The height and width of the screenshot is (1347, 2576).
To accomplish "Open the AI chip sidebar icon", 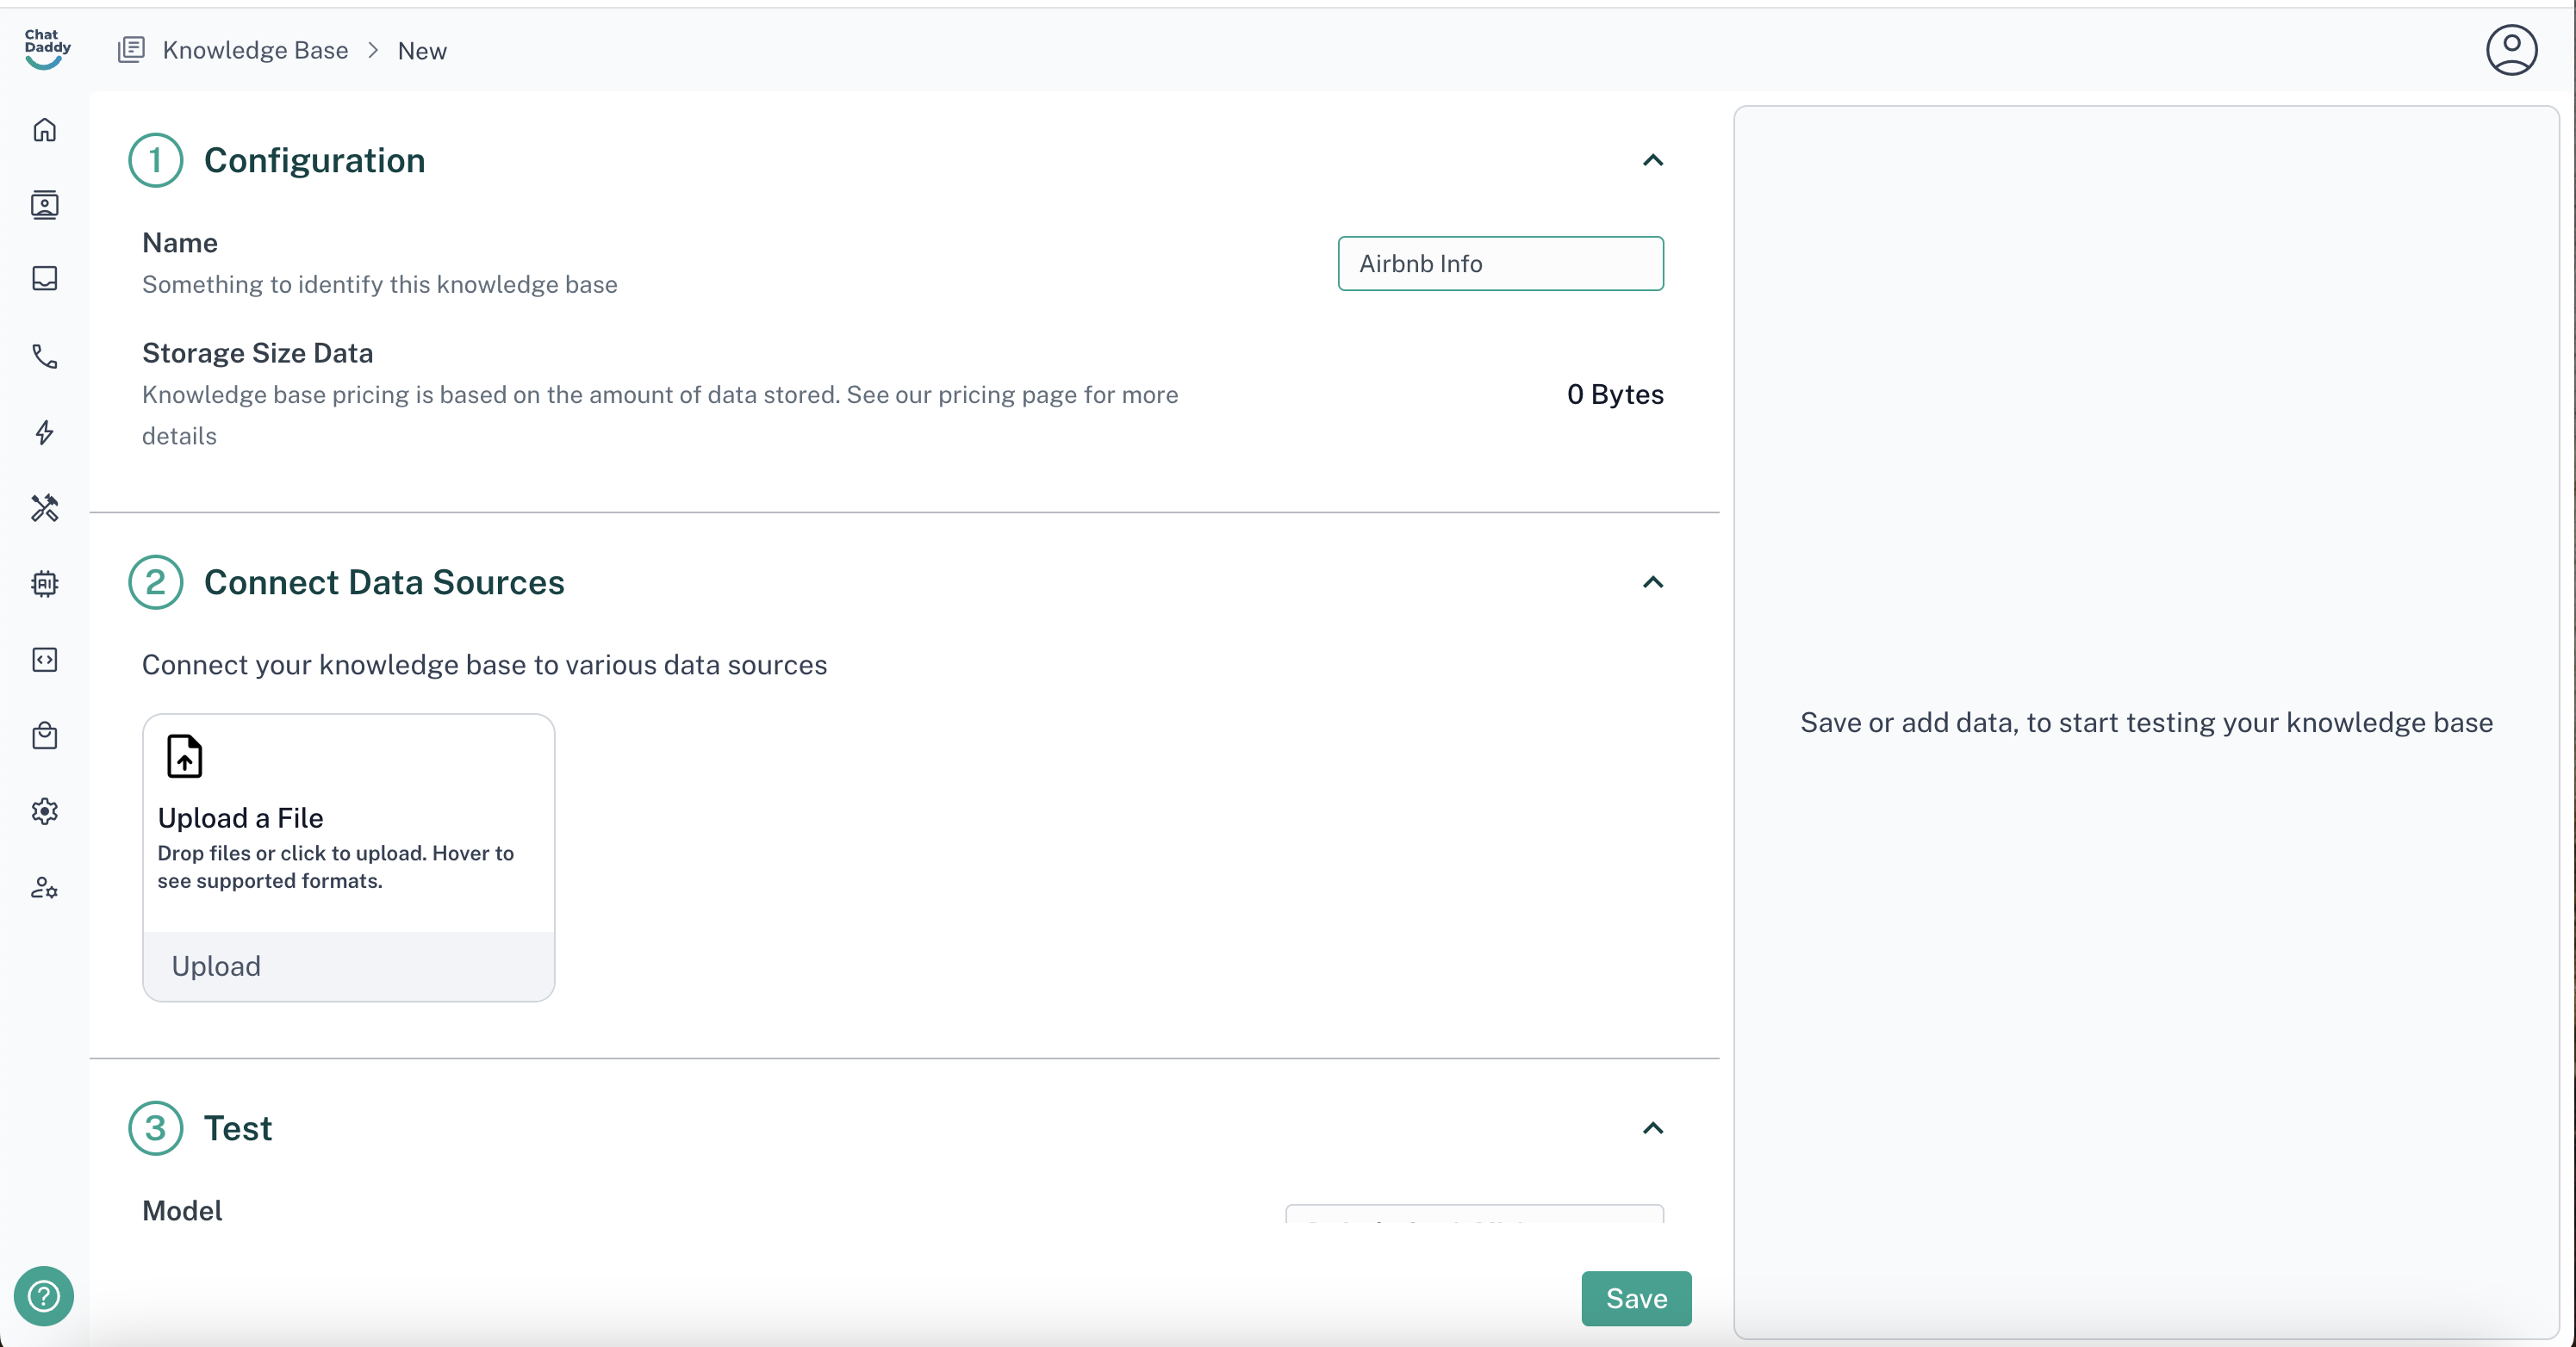I will [x=44, y=583].
